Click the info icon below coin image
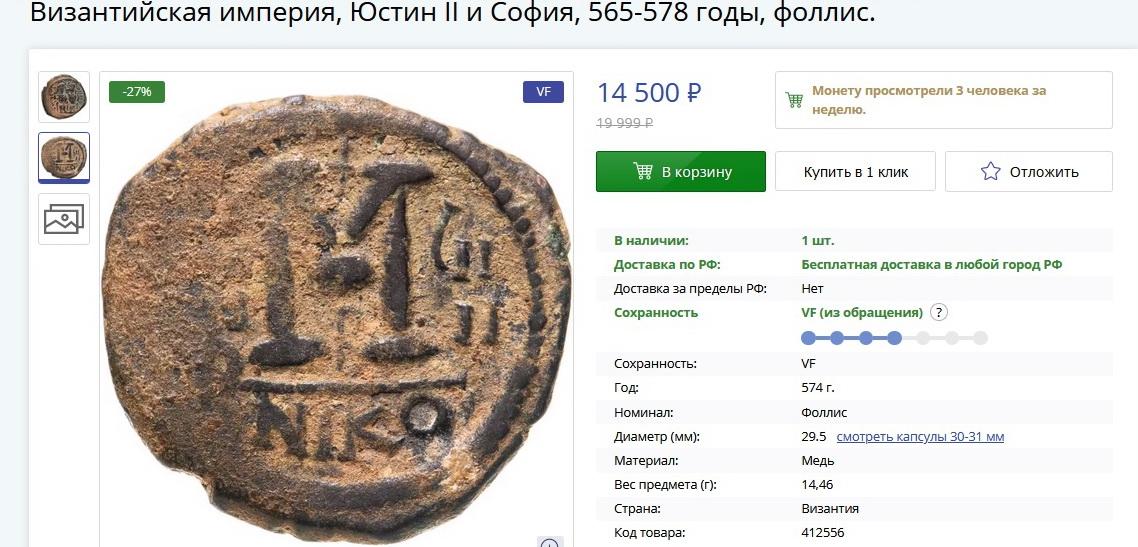1138x547 pixels. (549, 543)
